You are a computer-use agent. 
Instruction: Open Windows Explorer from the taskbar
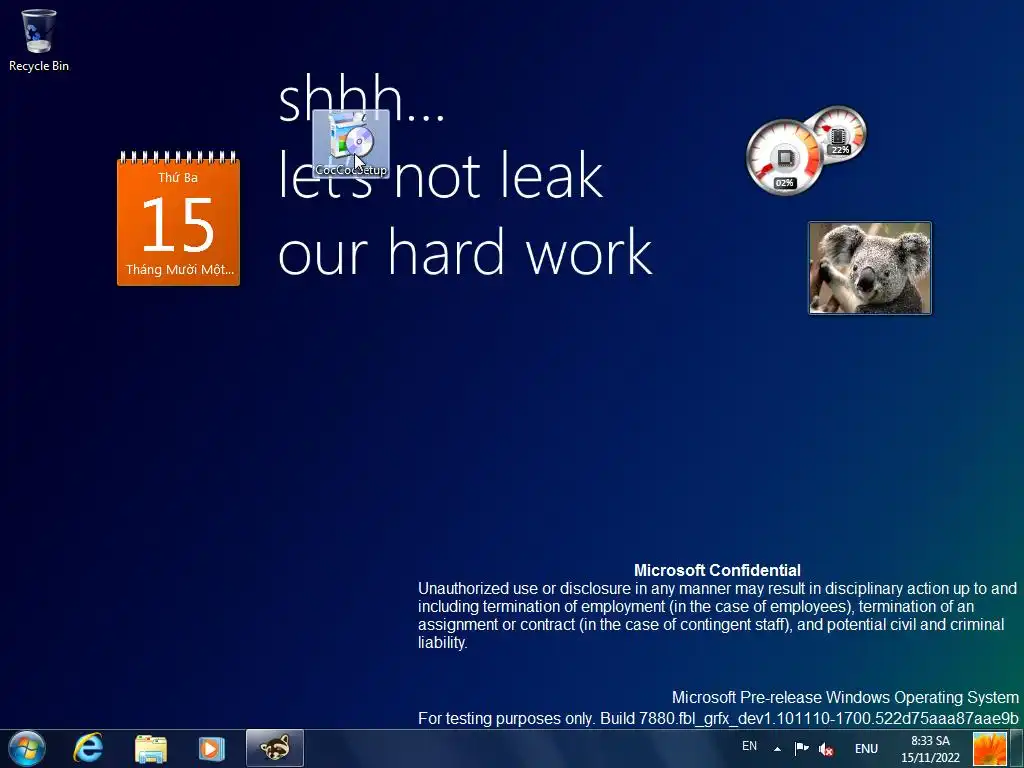pos(151,748)
